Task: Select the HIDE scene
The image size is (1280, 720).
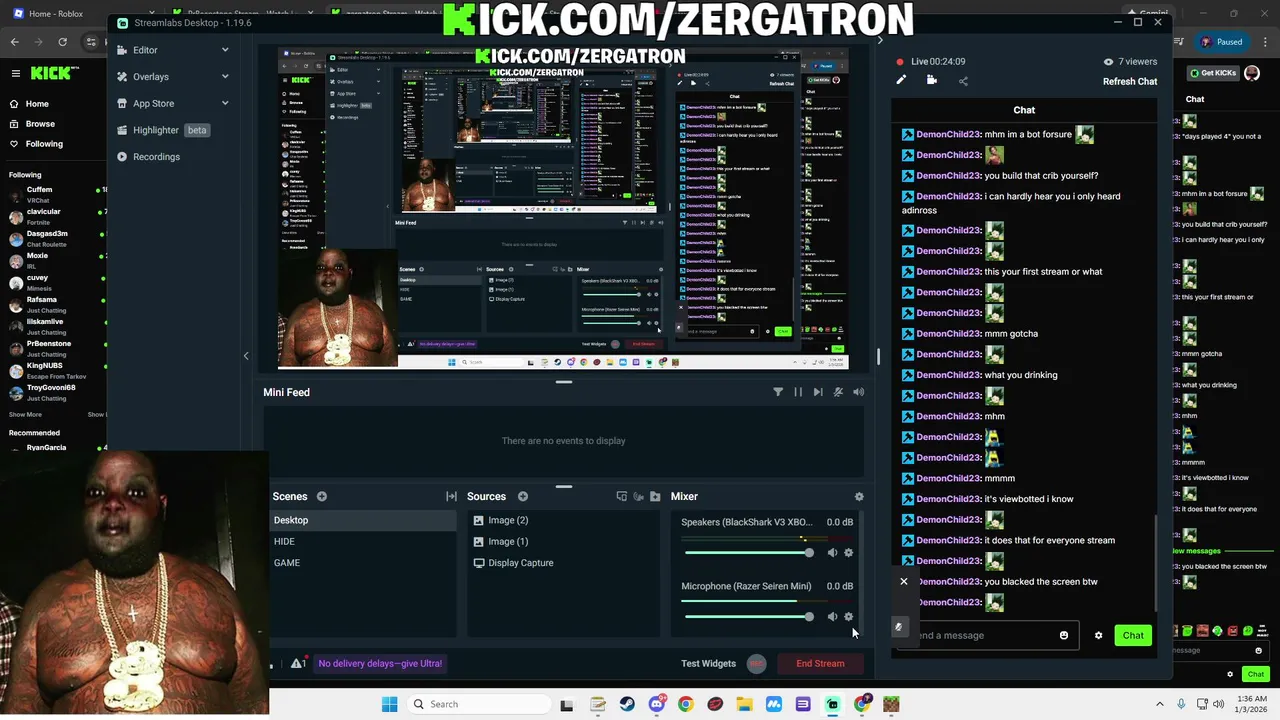Action: pyautogui.click(x=363, y=541)
